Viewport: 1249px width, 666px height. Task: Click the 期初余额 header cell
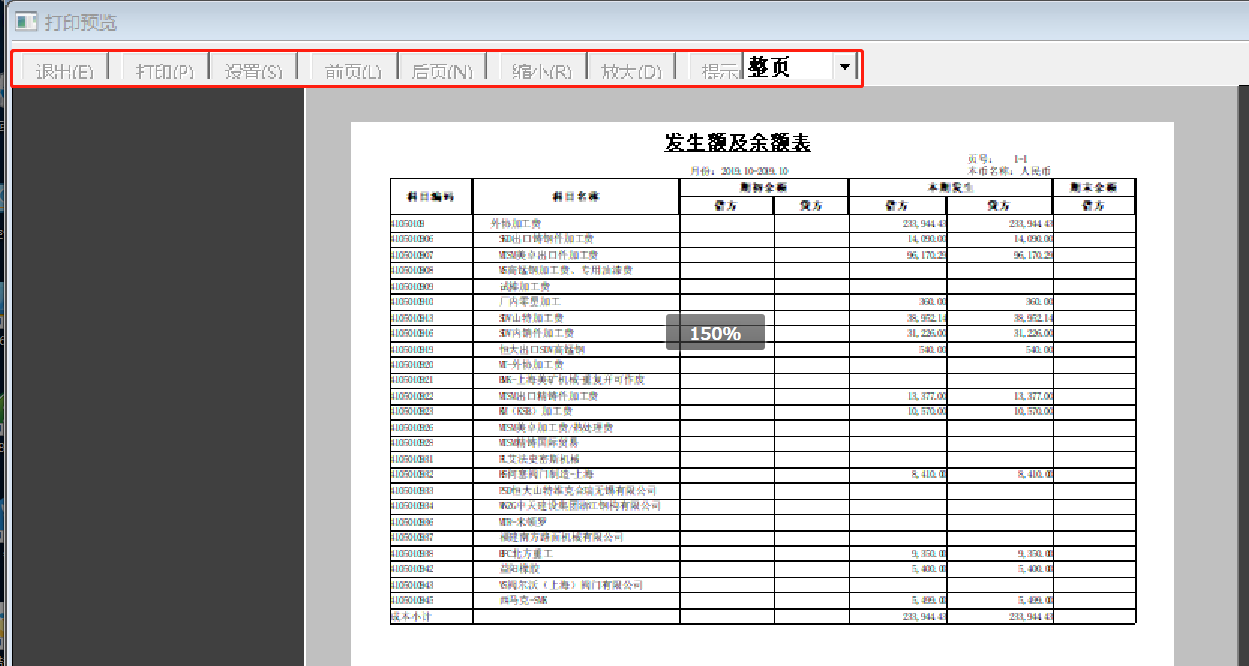764,187
